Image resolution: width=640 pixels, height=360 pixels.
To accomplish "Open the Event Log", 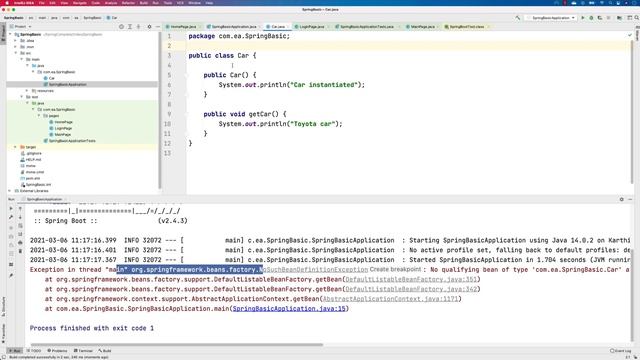I will (x=620, y=351).
